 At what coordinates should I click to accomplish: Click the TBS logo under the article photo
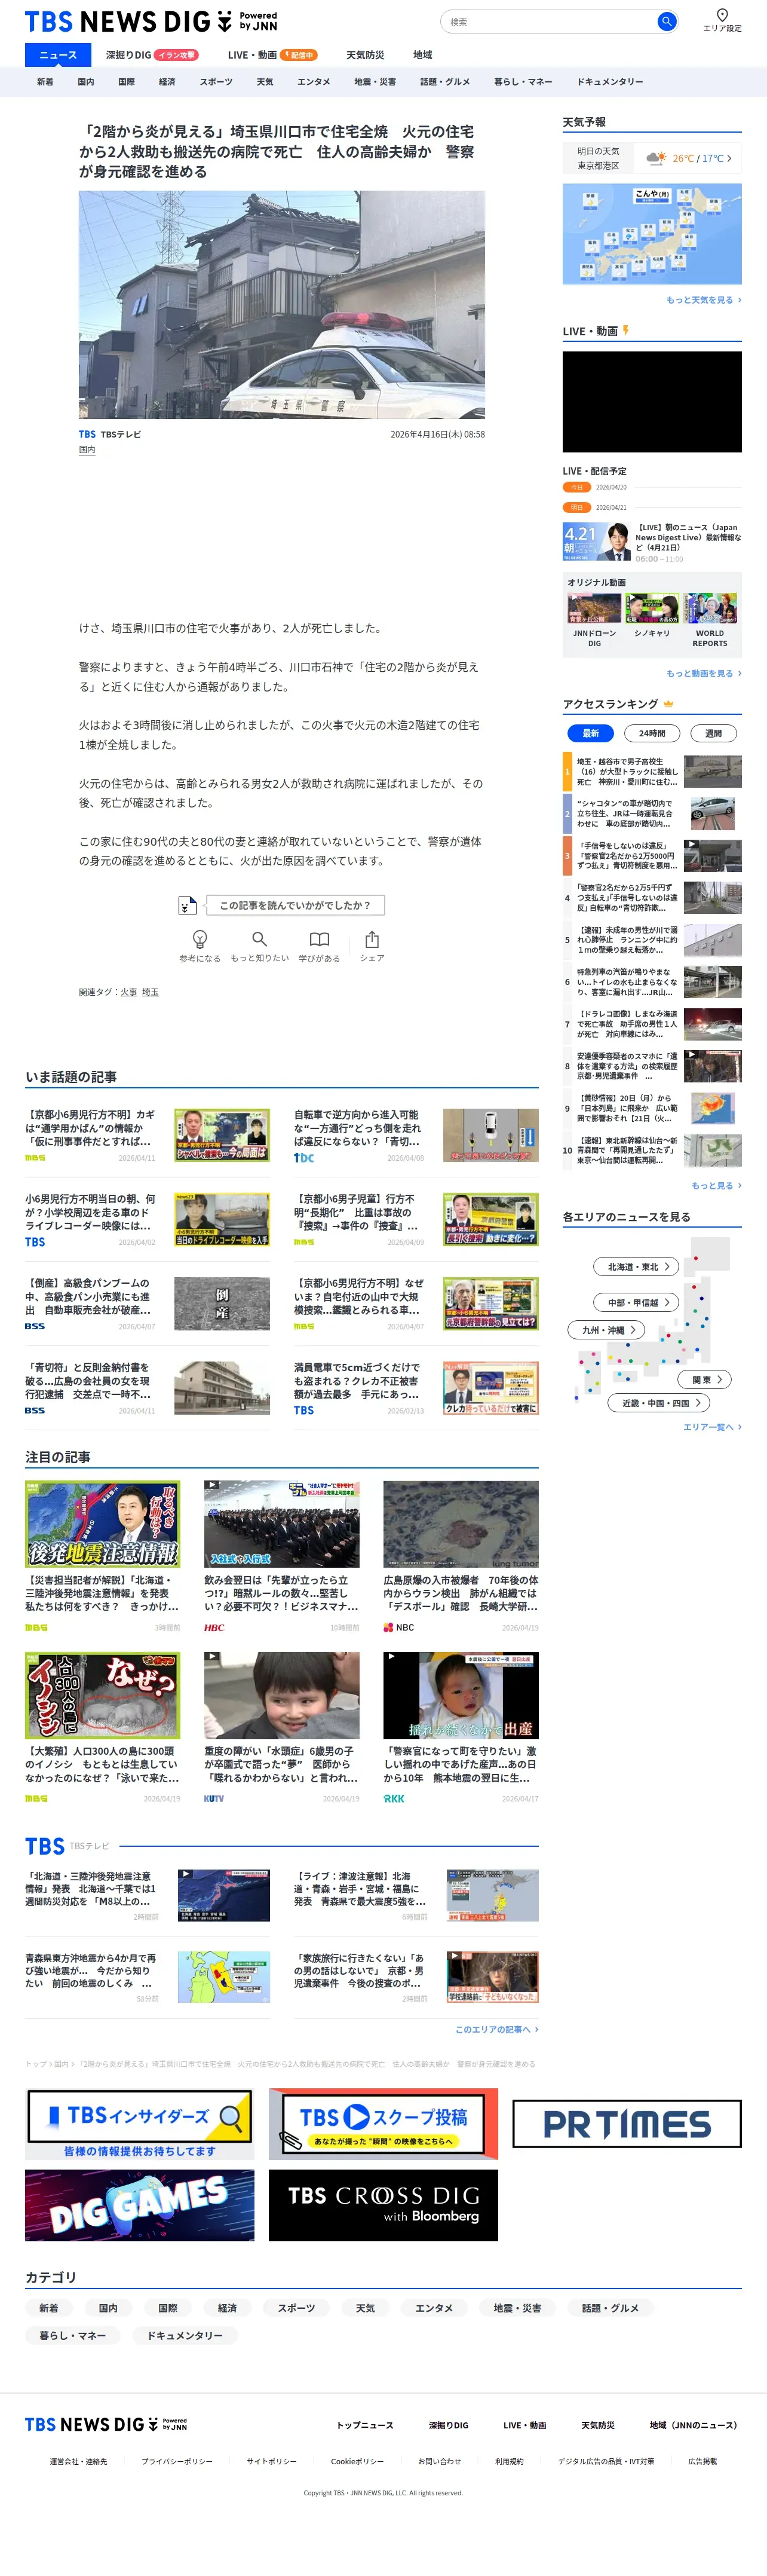click(87, 434)
